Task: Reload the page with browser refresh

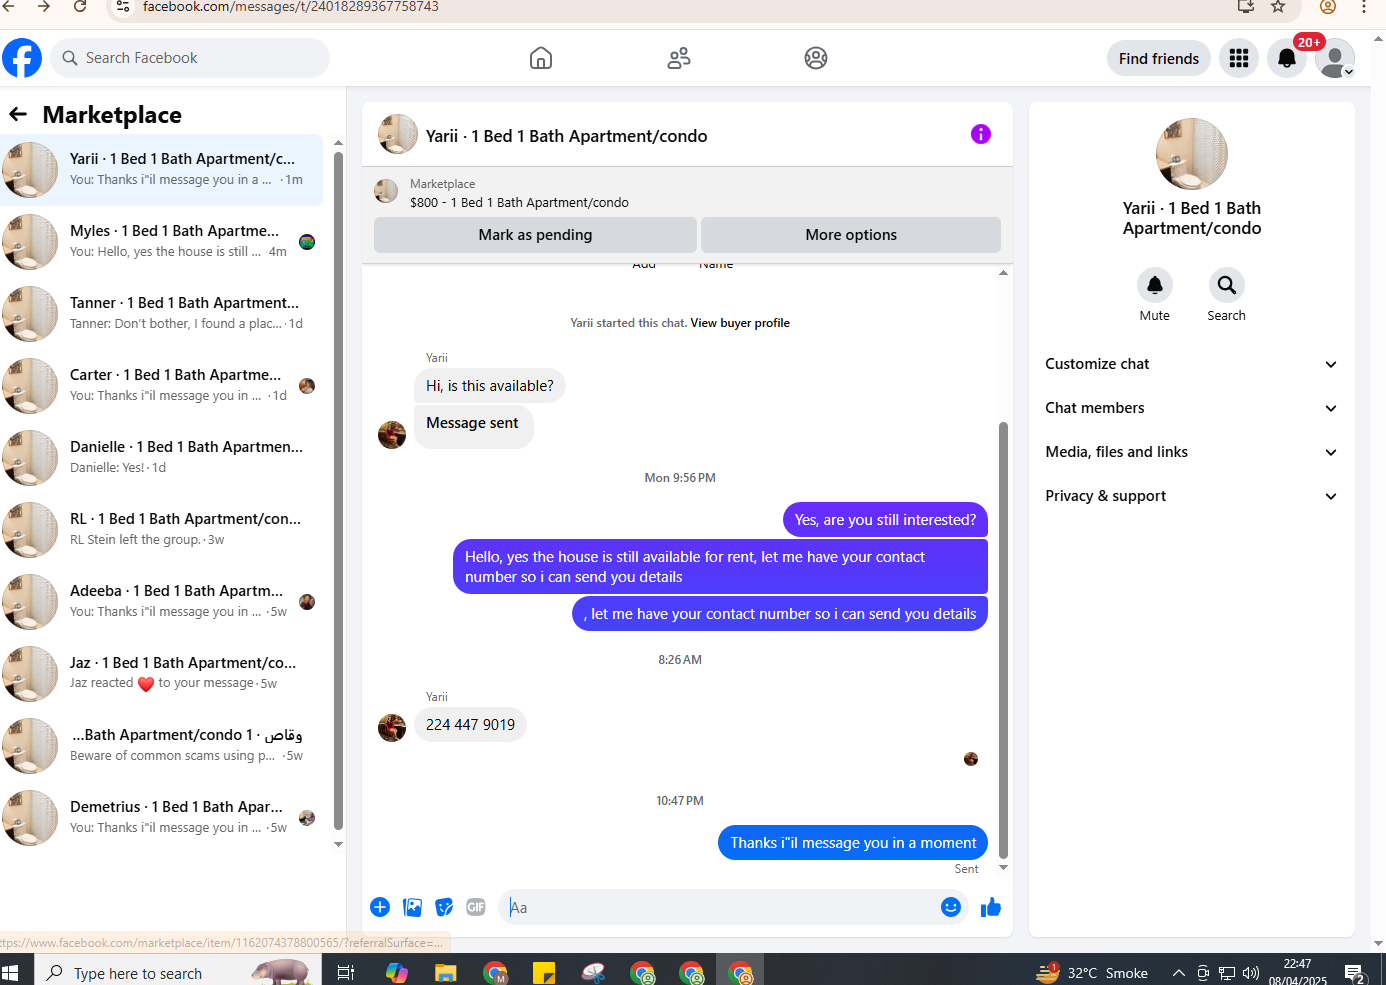Action: coord(80,7)
